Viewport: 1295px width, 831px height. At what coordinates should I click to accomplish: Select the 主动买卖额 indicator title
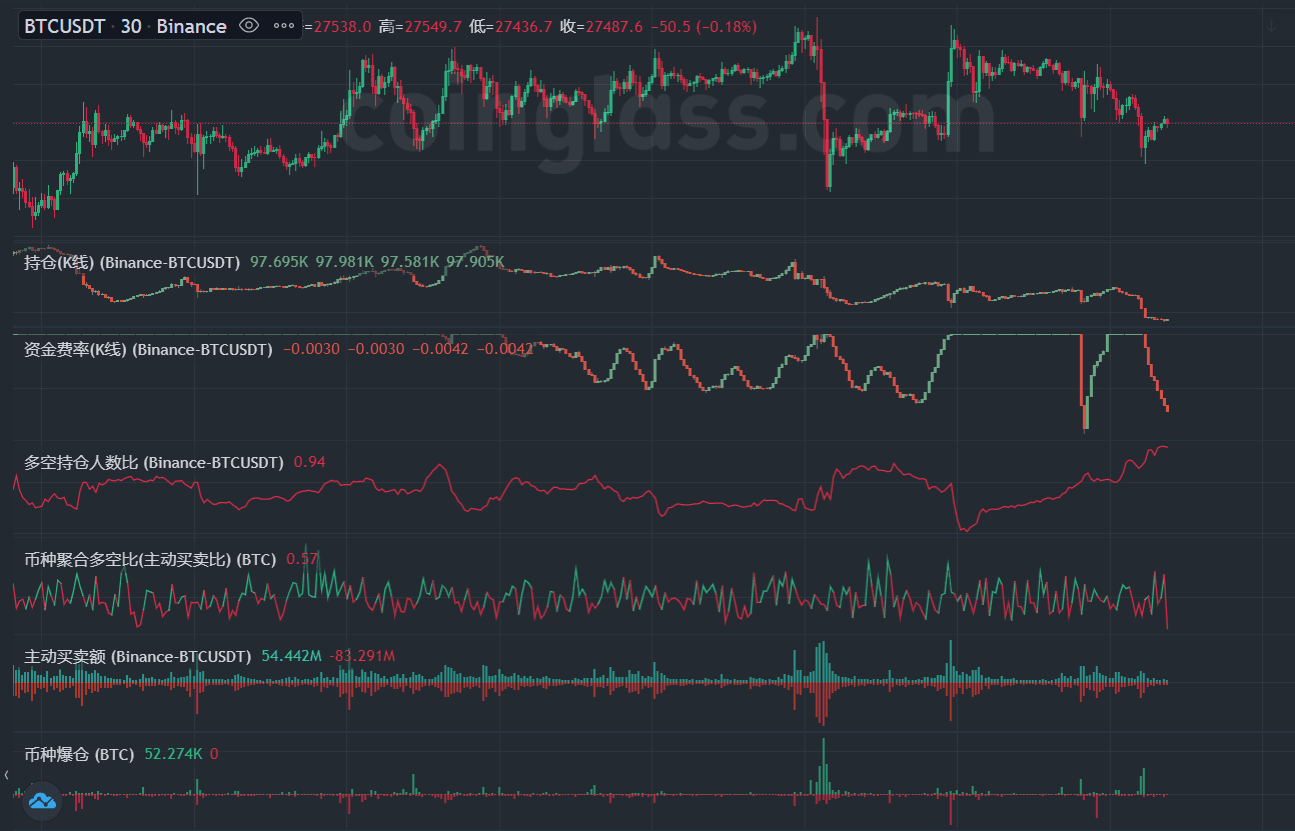(x=137, y=656)
